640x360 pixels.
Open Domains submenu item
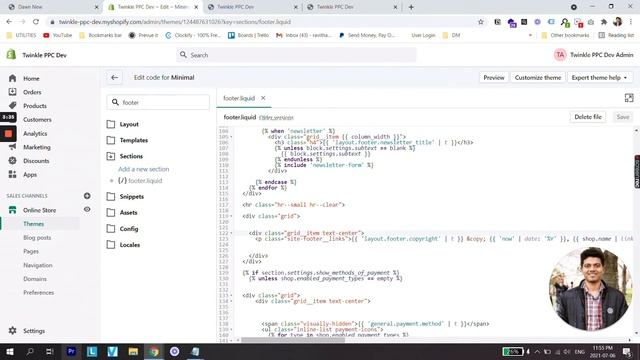35,279
